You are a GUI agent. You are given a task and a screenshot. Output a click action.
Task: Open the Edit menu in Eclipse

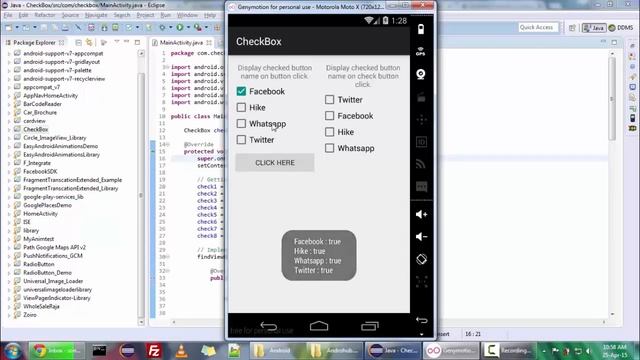[23, 15]
